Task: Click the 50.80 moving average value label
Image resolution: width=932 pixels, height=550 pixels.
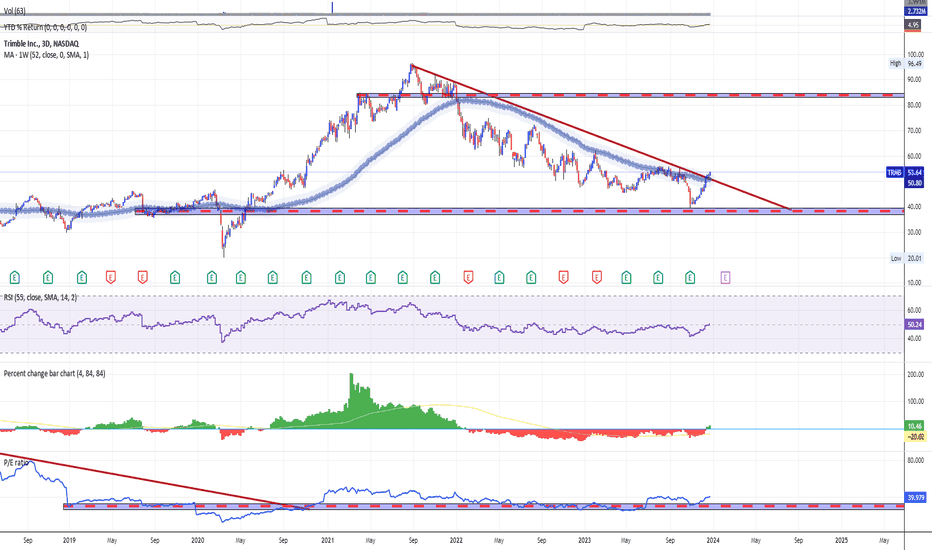Action: 915,183
